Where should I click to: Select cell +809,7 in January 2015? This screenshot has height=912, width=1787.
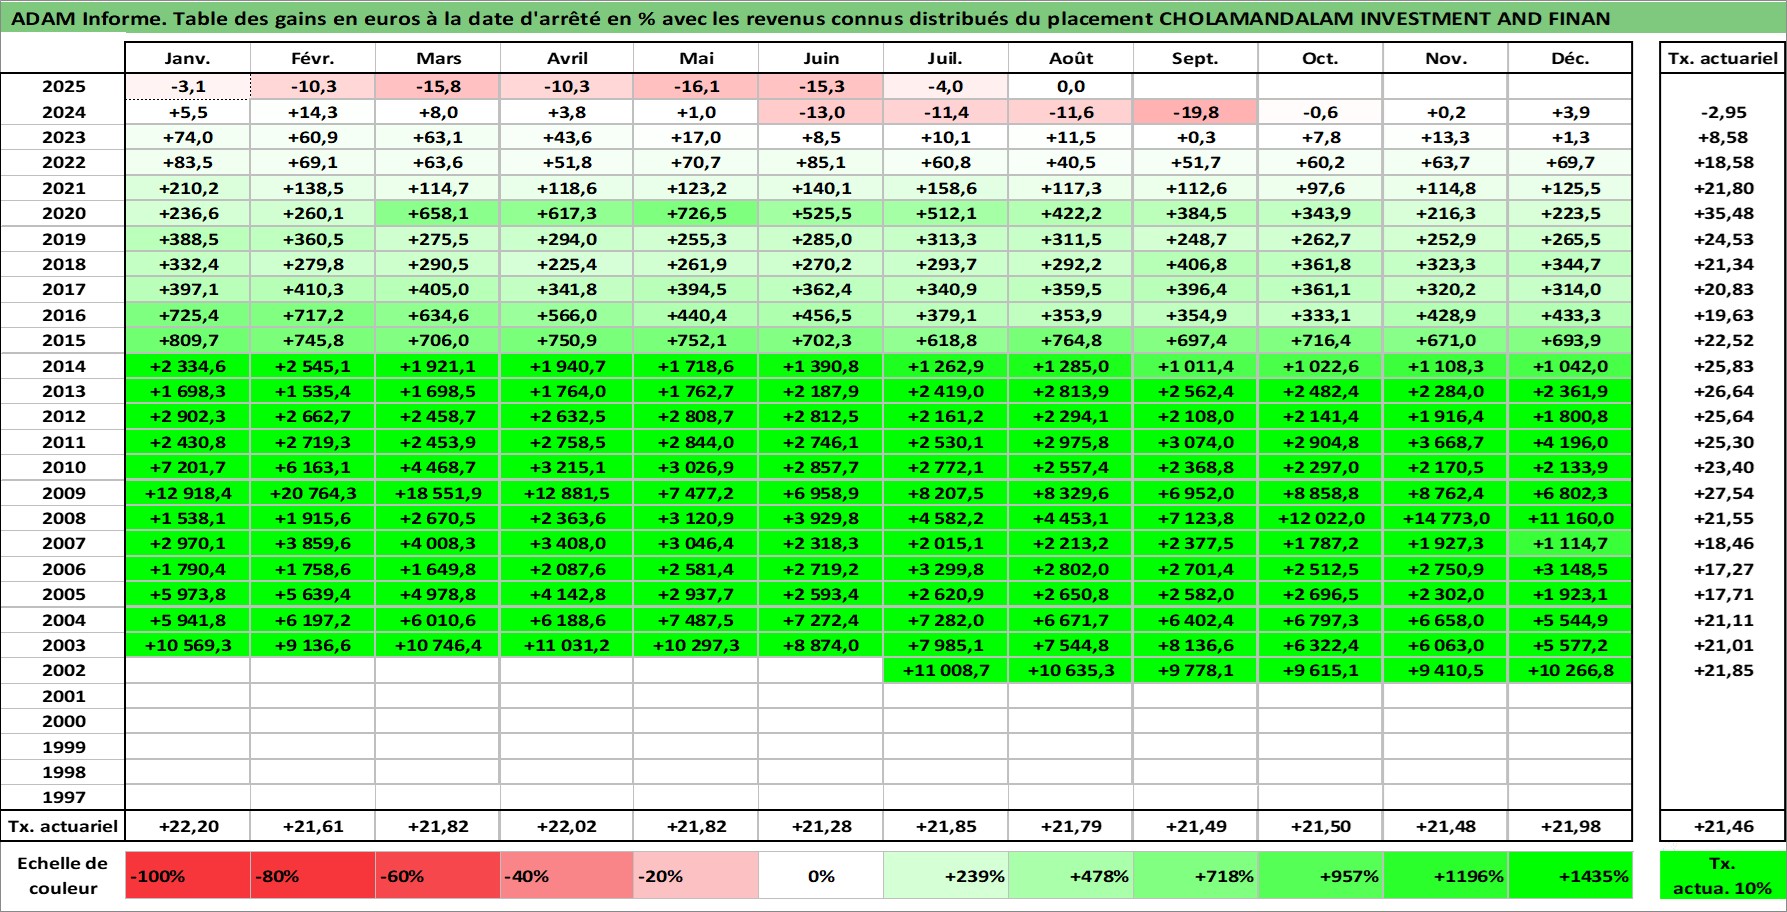187,340
